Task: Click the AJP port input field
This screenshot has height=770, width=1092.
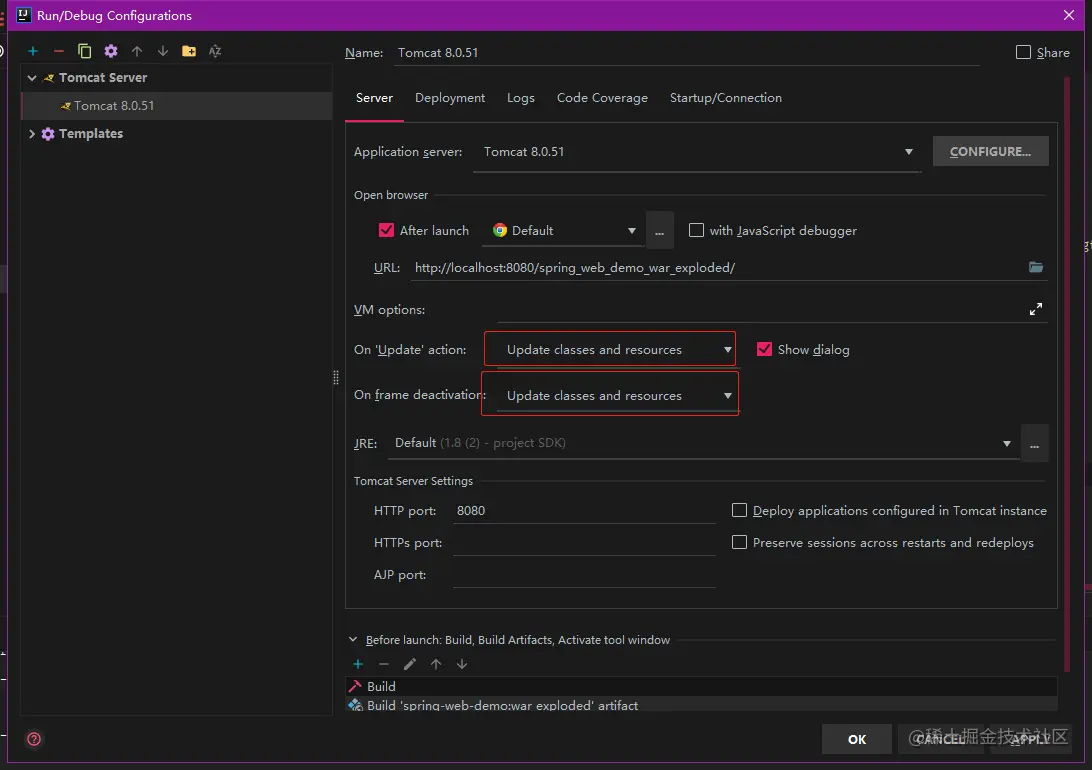Action: click(x=584, y=574)
